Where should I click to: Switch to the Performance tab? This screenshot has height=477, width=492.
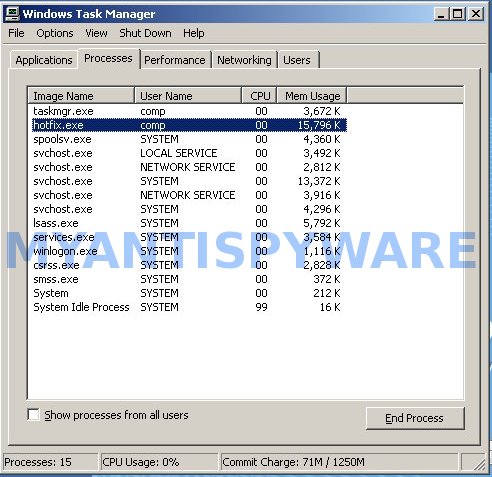coord(175,60)
